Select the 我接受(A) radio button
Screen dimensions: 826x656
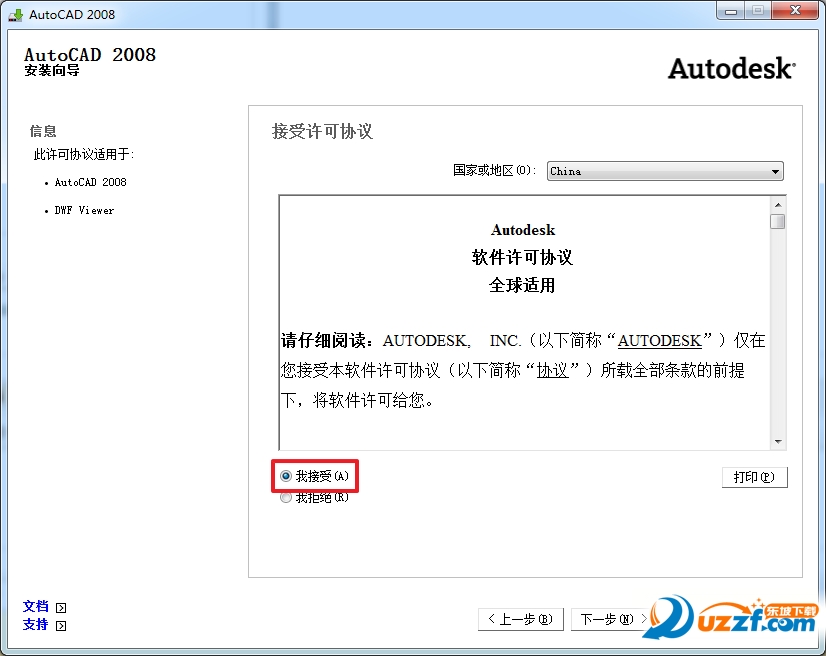click(x=314, y=476)
